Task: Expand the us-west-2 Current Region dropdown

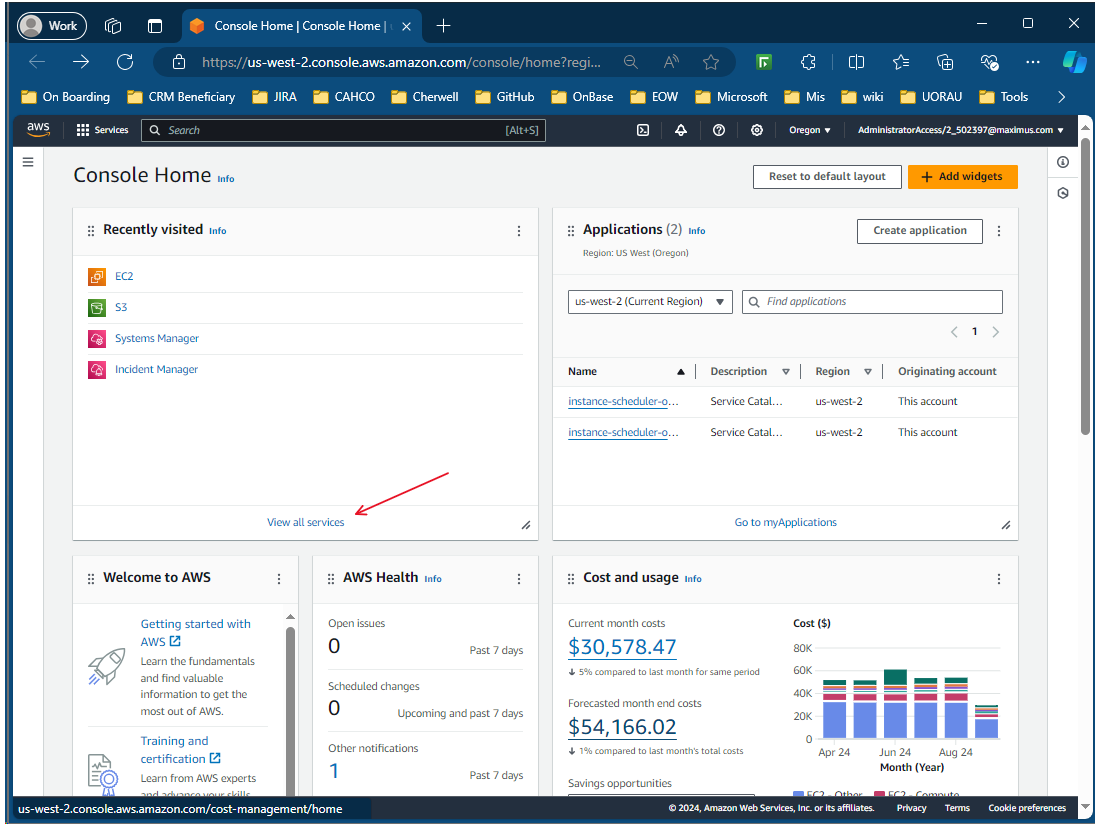Action: 649,302
